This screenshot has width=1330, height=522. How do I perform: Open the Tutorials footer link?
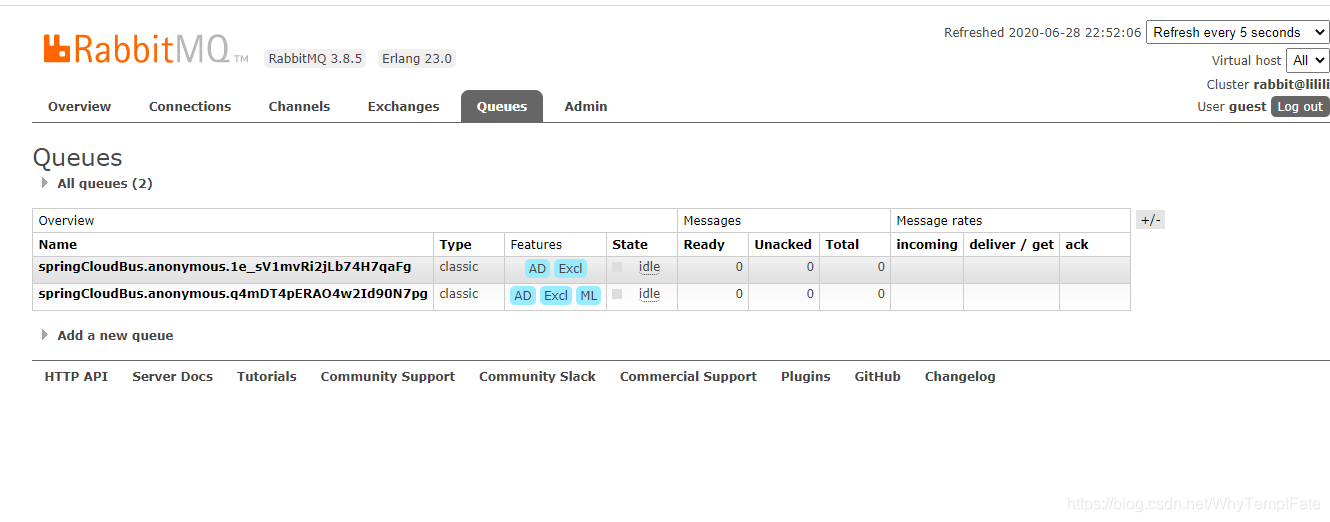pyautogui.click(x=267, y=377)
